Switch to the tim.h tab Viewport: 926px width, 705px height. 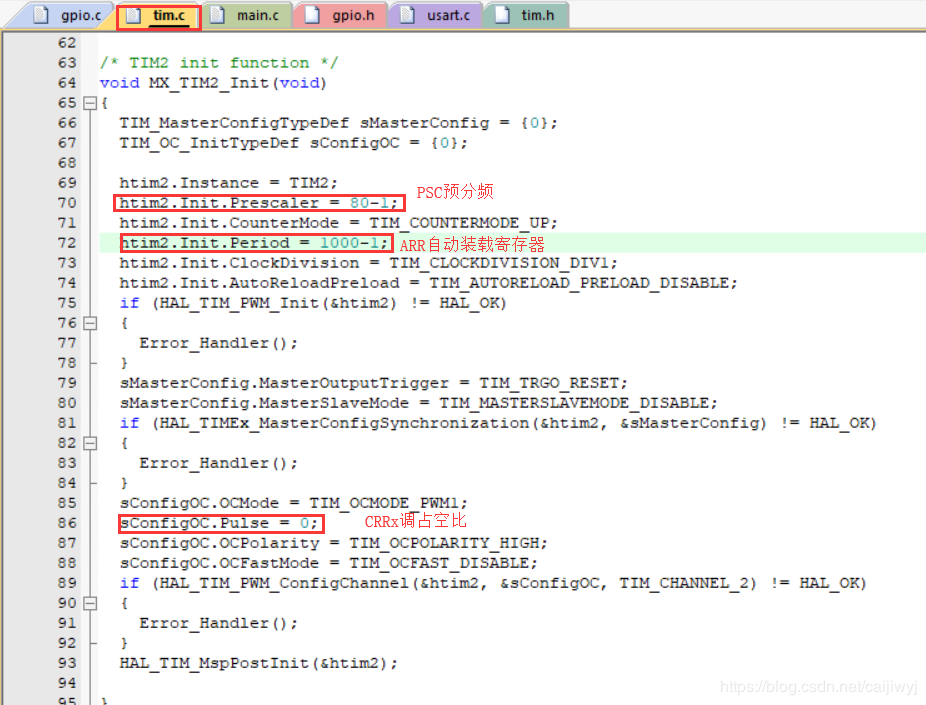(x=527, y=15)
